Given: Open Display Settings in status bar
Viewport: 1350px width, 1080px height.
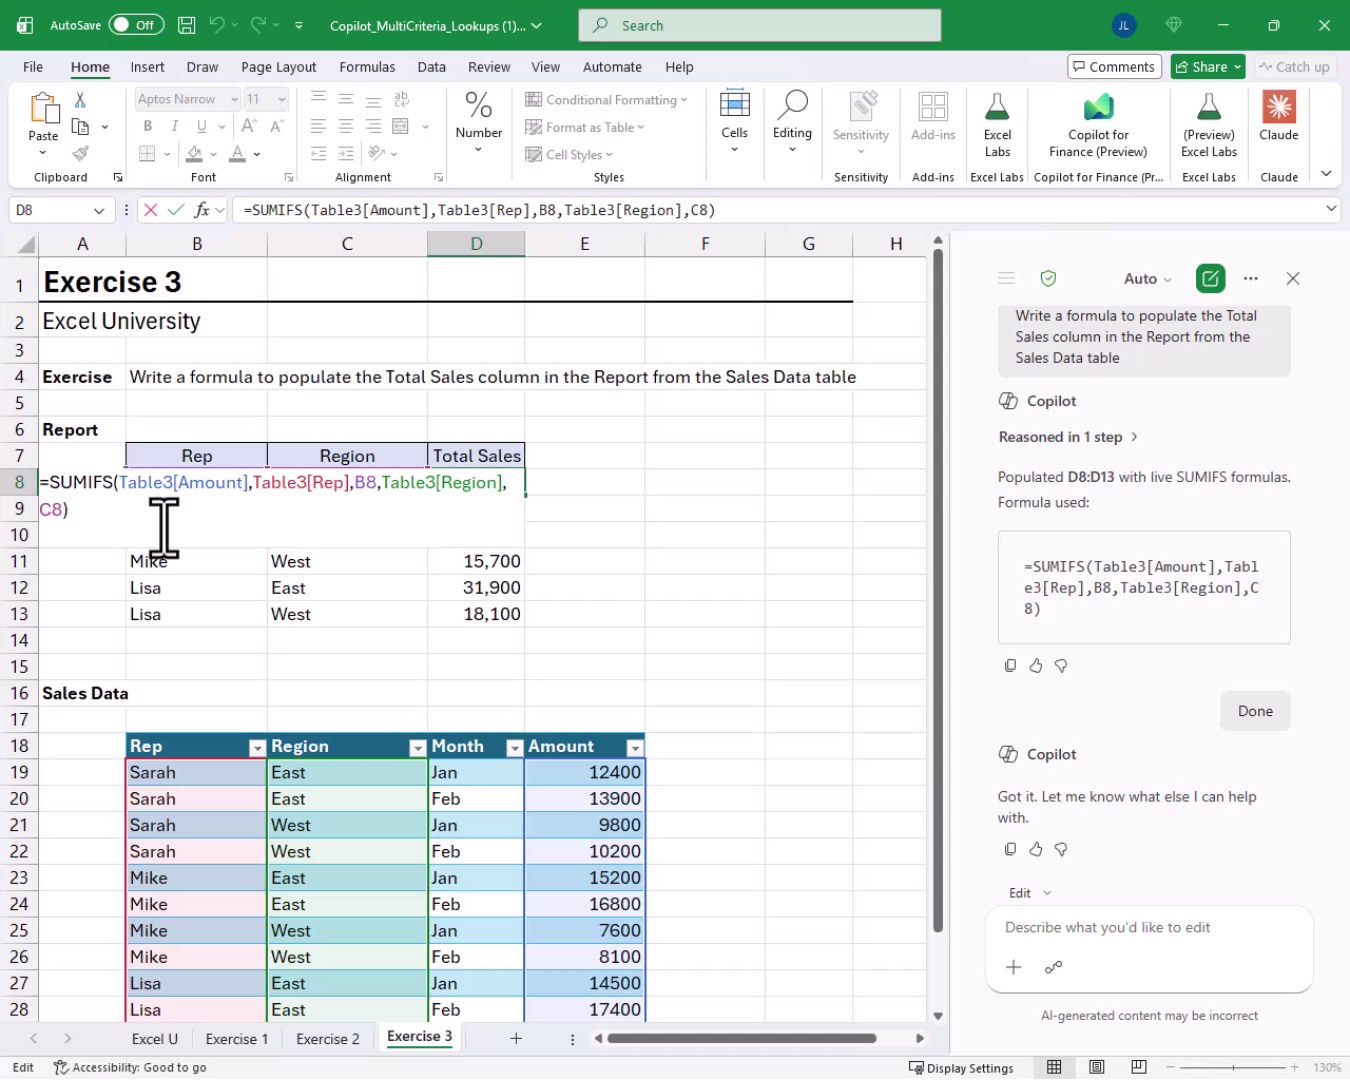Looking at the screenshot, I should point(961,1068).
